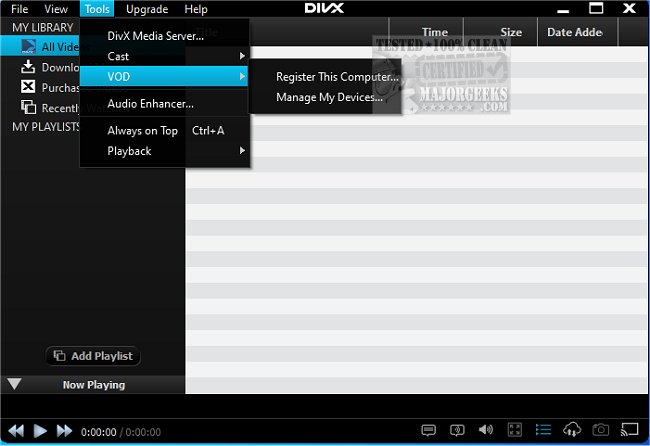Close the open Tools menu
This screenshot has height=446, width=650.
(97, 9)
